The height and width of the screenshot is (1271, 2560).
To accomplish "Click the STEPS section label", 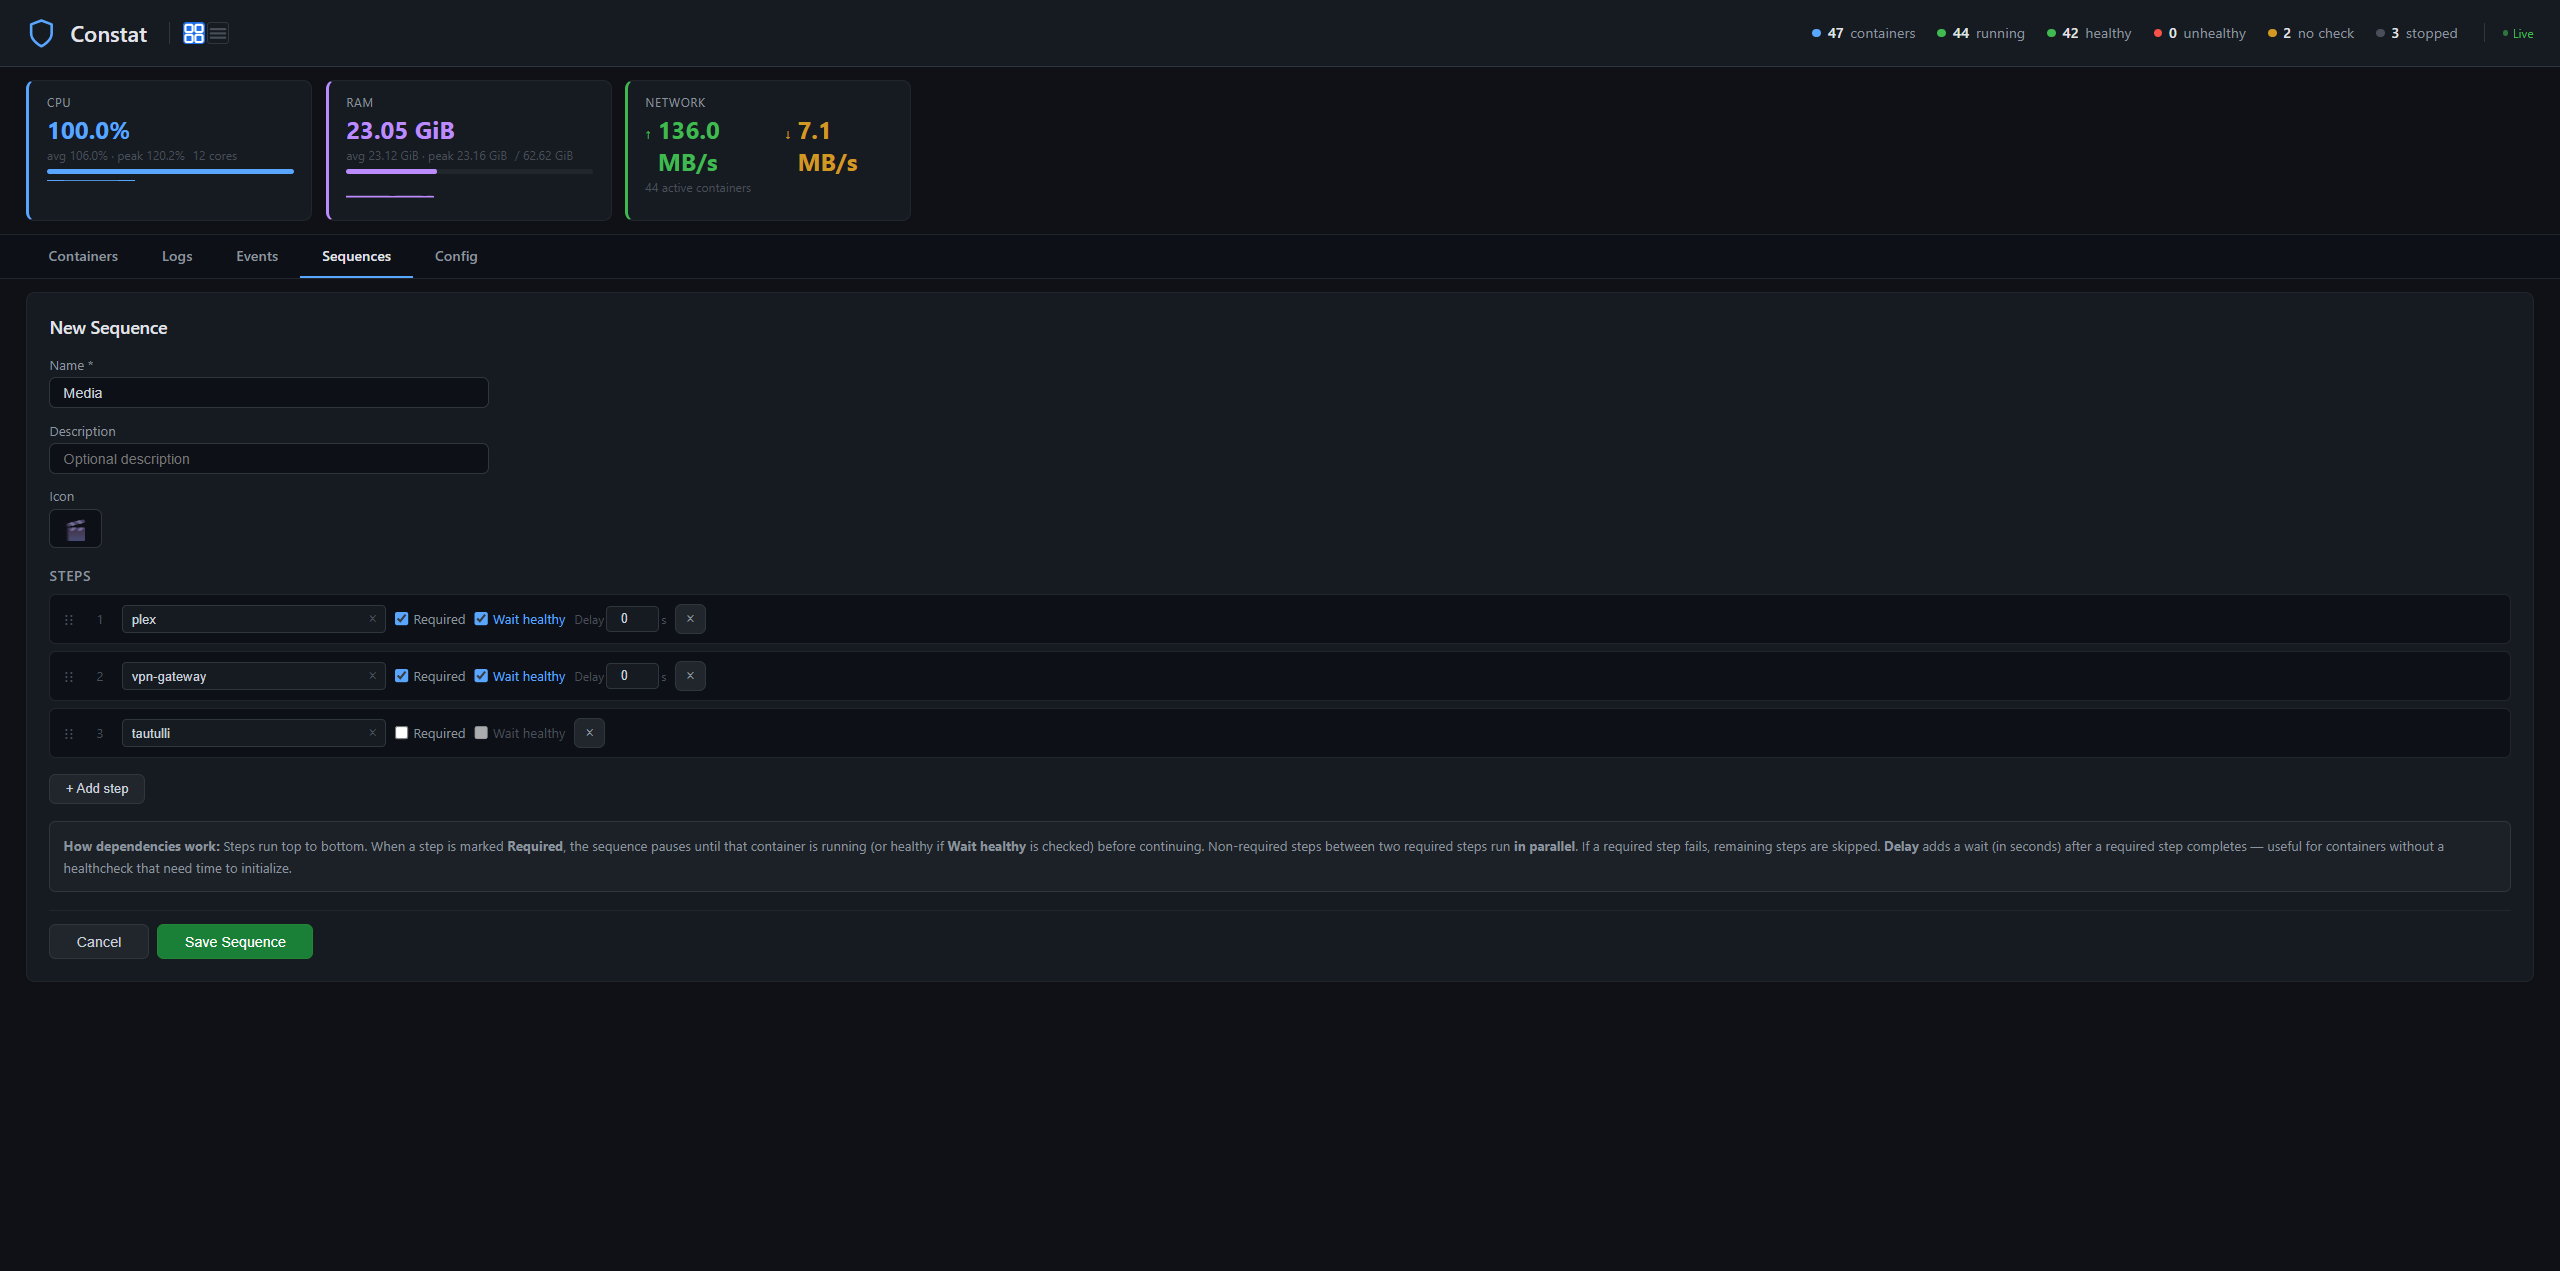I will [70, 577].
